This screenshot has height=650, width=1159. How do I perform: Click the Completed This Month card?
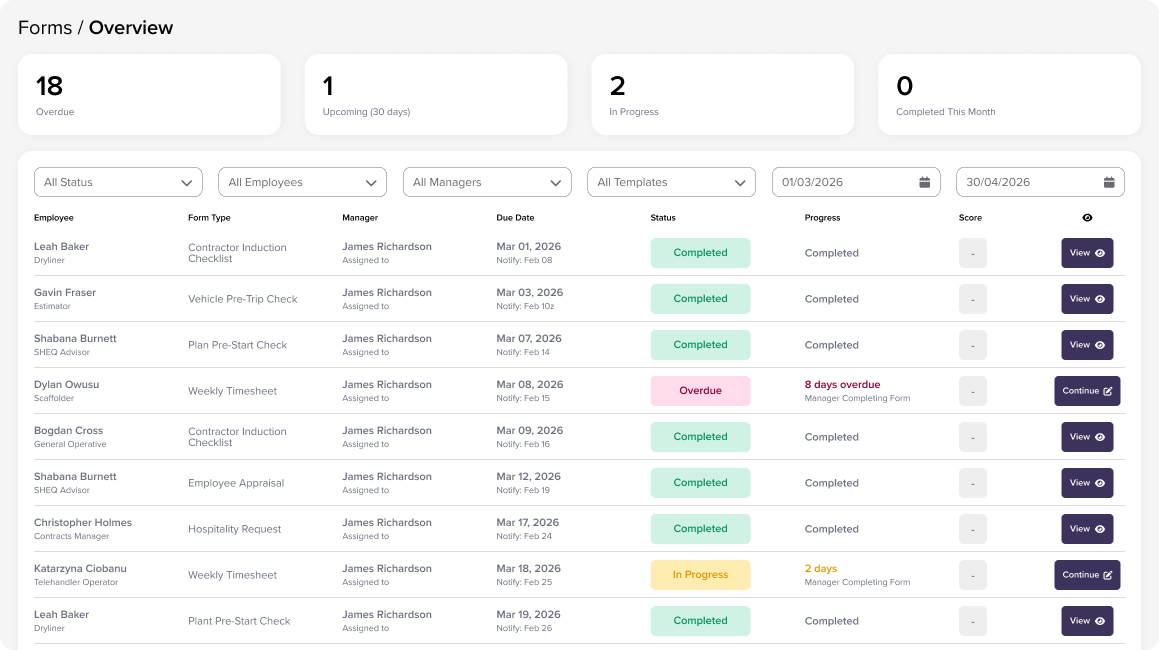tap(1009, 94)
